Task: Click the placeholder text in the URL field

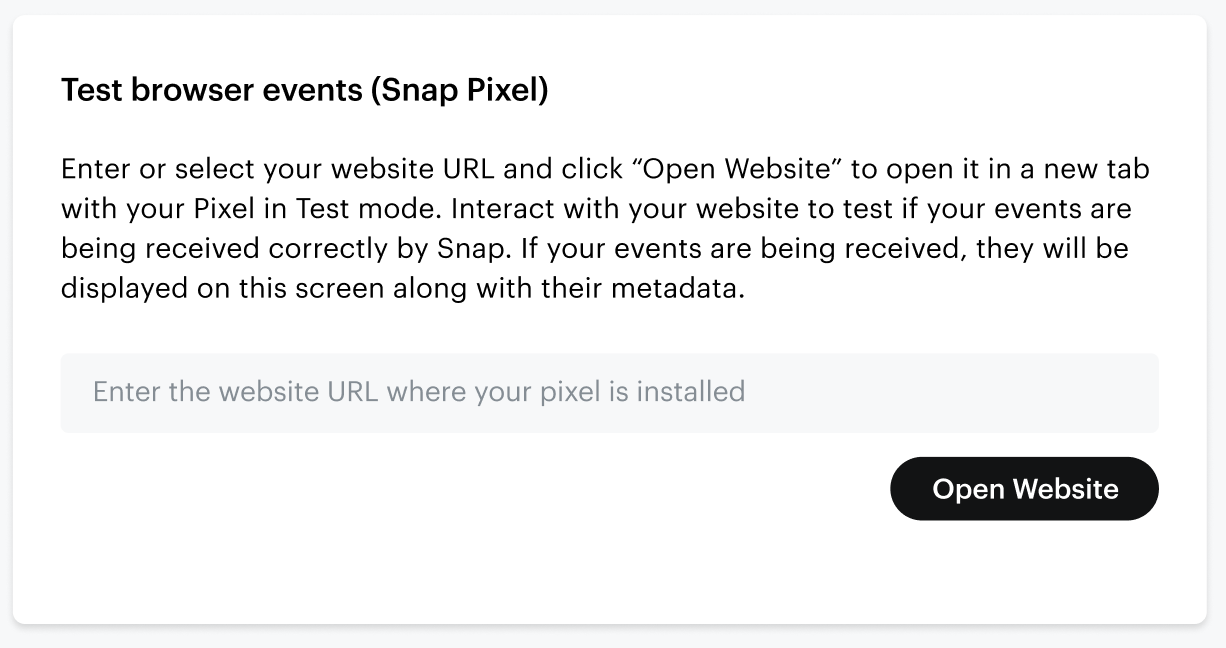Action: coord(419,392)
